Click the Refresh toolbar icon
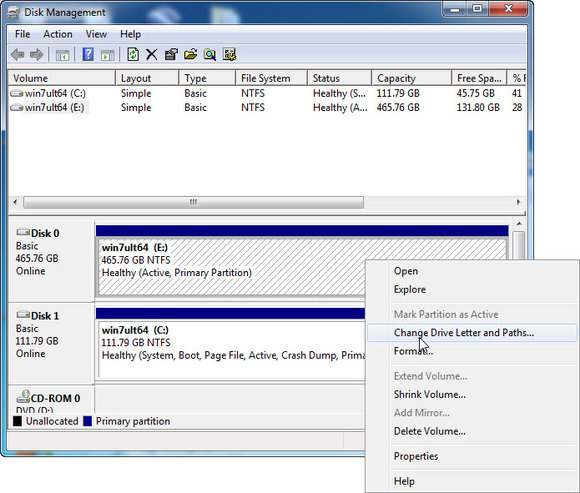The height and width of the screenshot is (493, 580). point(133,55)
